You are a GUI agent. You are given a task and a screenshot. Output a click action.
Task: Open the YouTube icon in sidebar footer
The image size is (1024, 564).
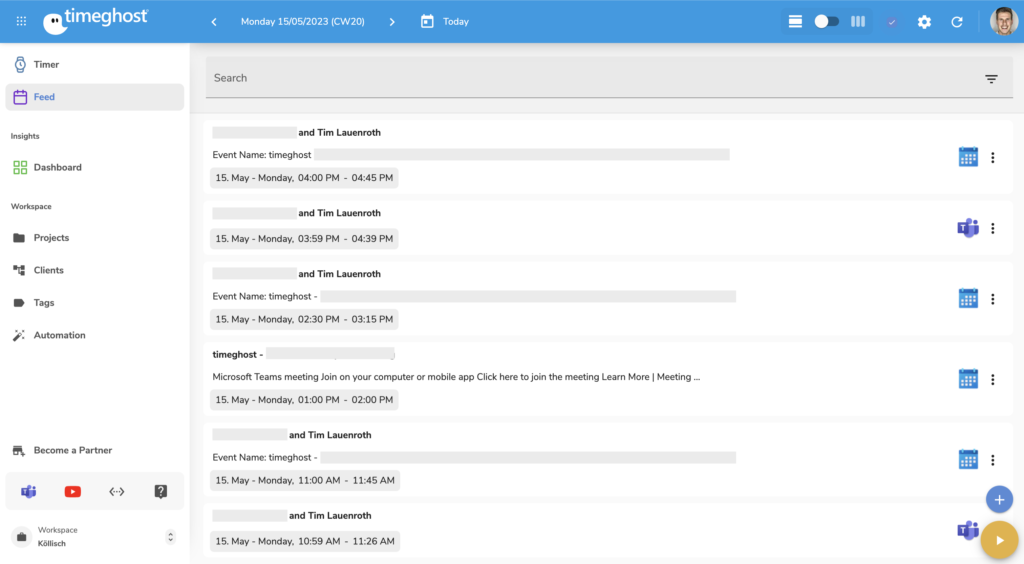point(73,491)
